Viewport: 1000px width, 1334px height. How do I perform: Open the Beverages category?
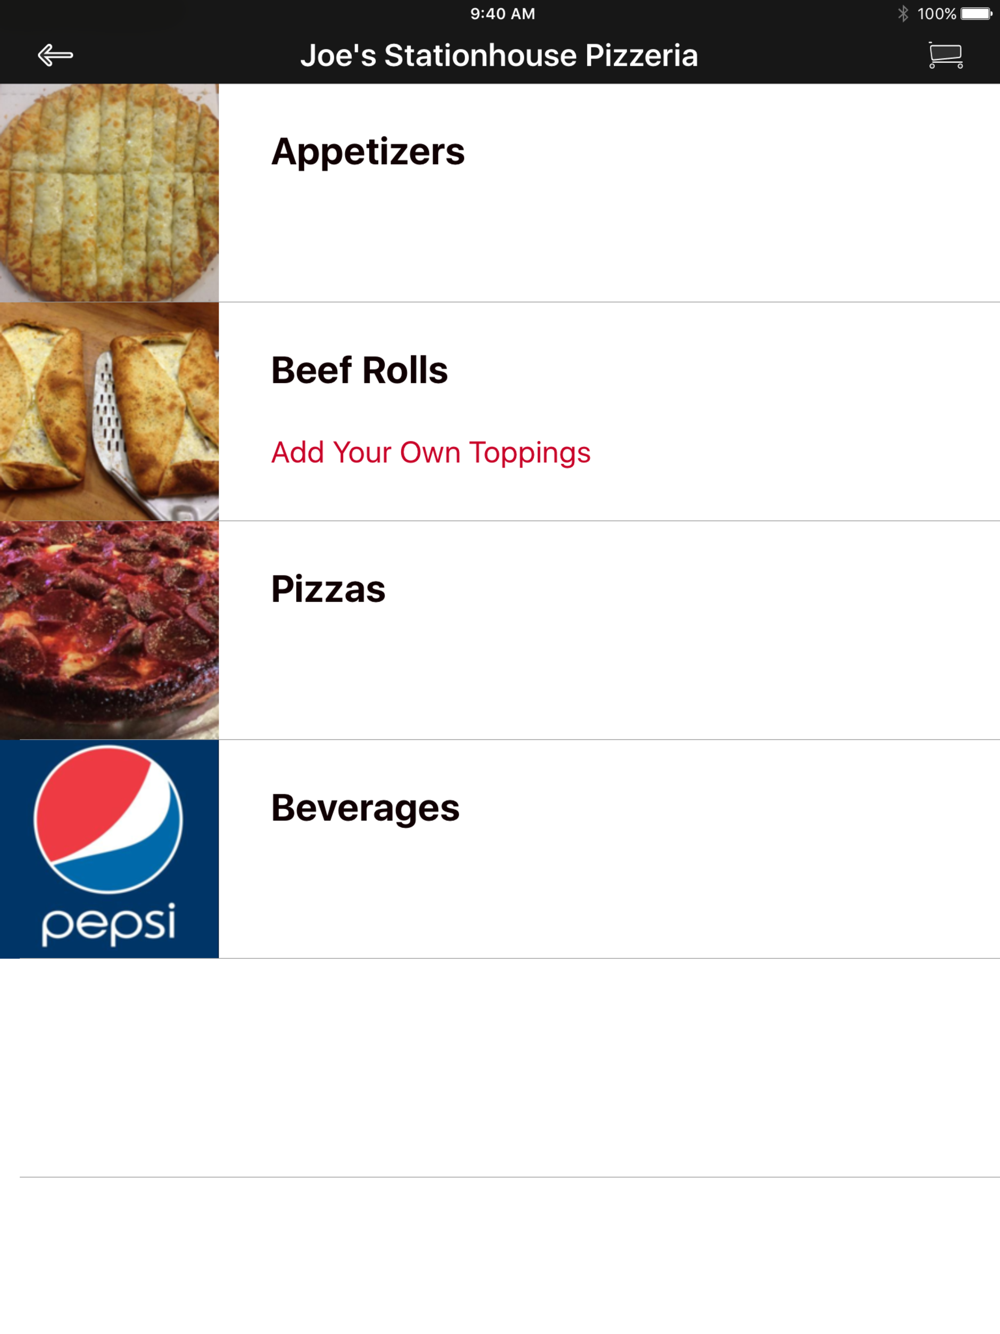pyautogui.click(x=365, y=808)
